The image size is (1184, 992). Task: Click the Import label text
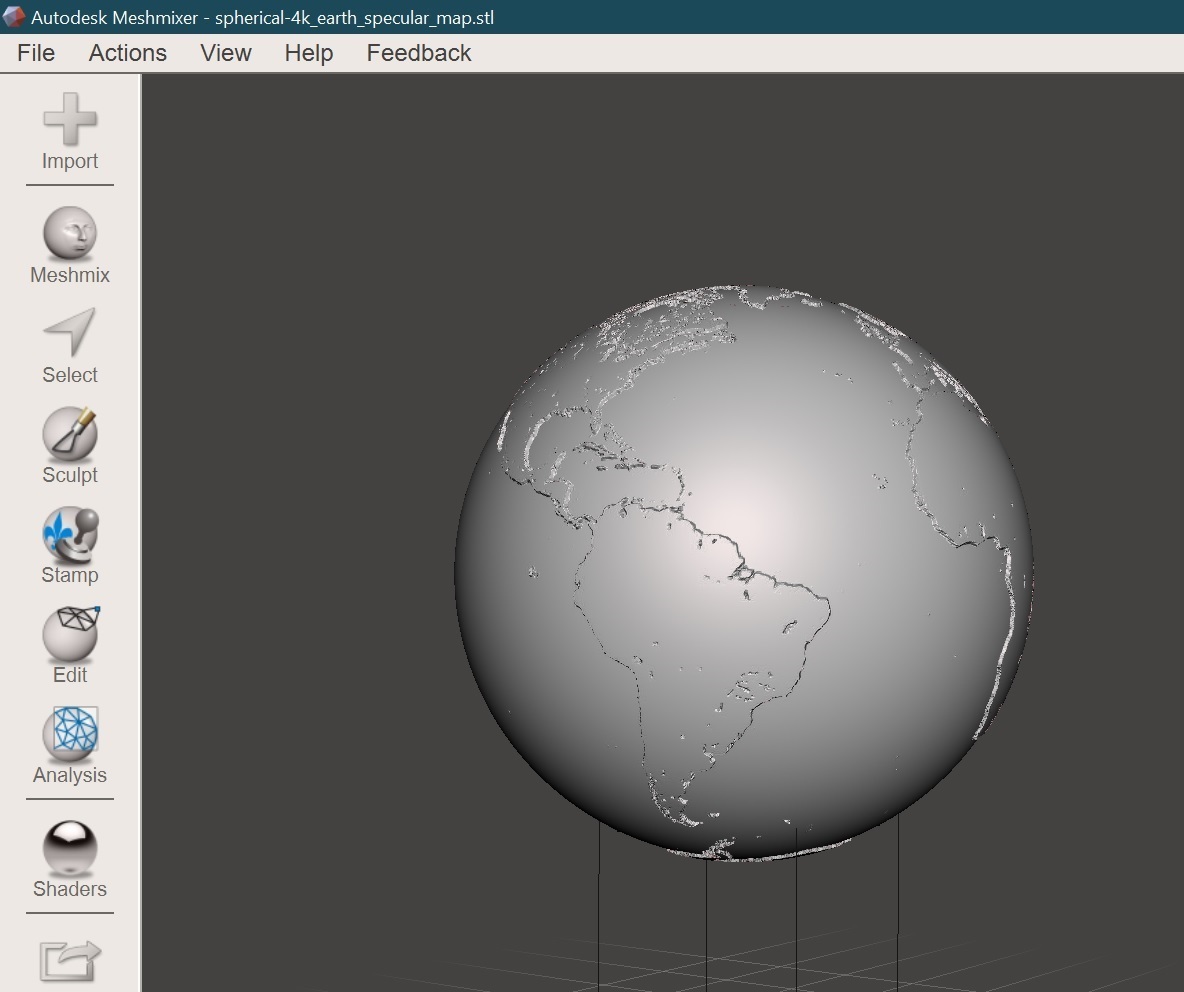point(69,161)
